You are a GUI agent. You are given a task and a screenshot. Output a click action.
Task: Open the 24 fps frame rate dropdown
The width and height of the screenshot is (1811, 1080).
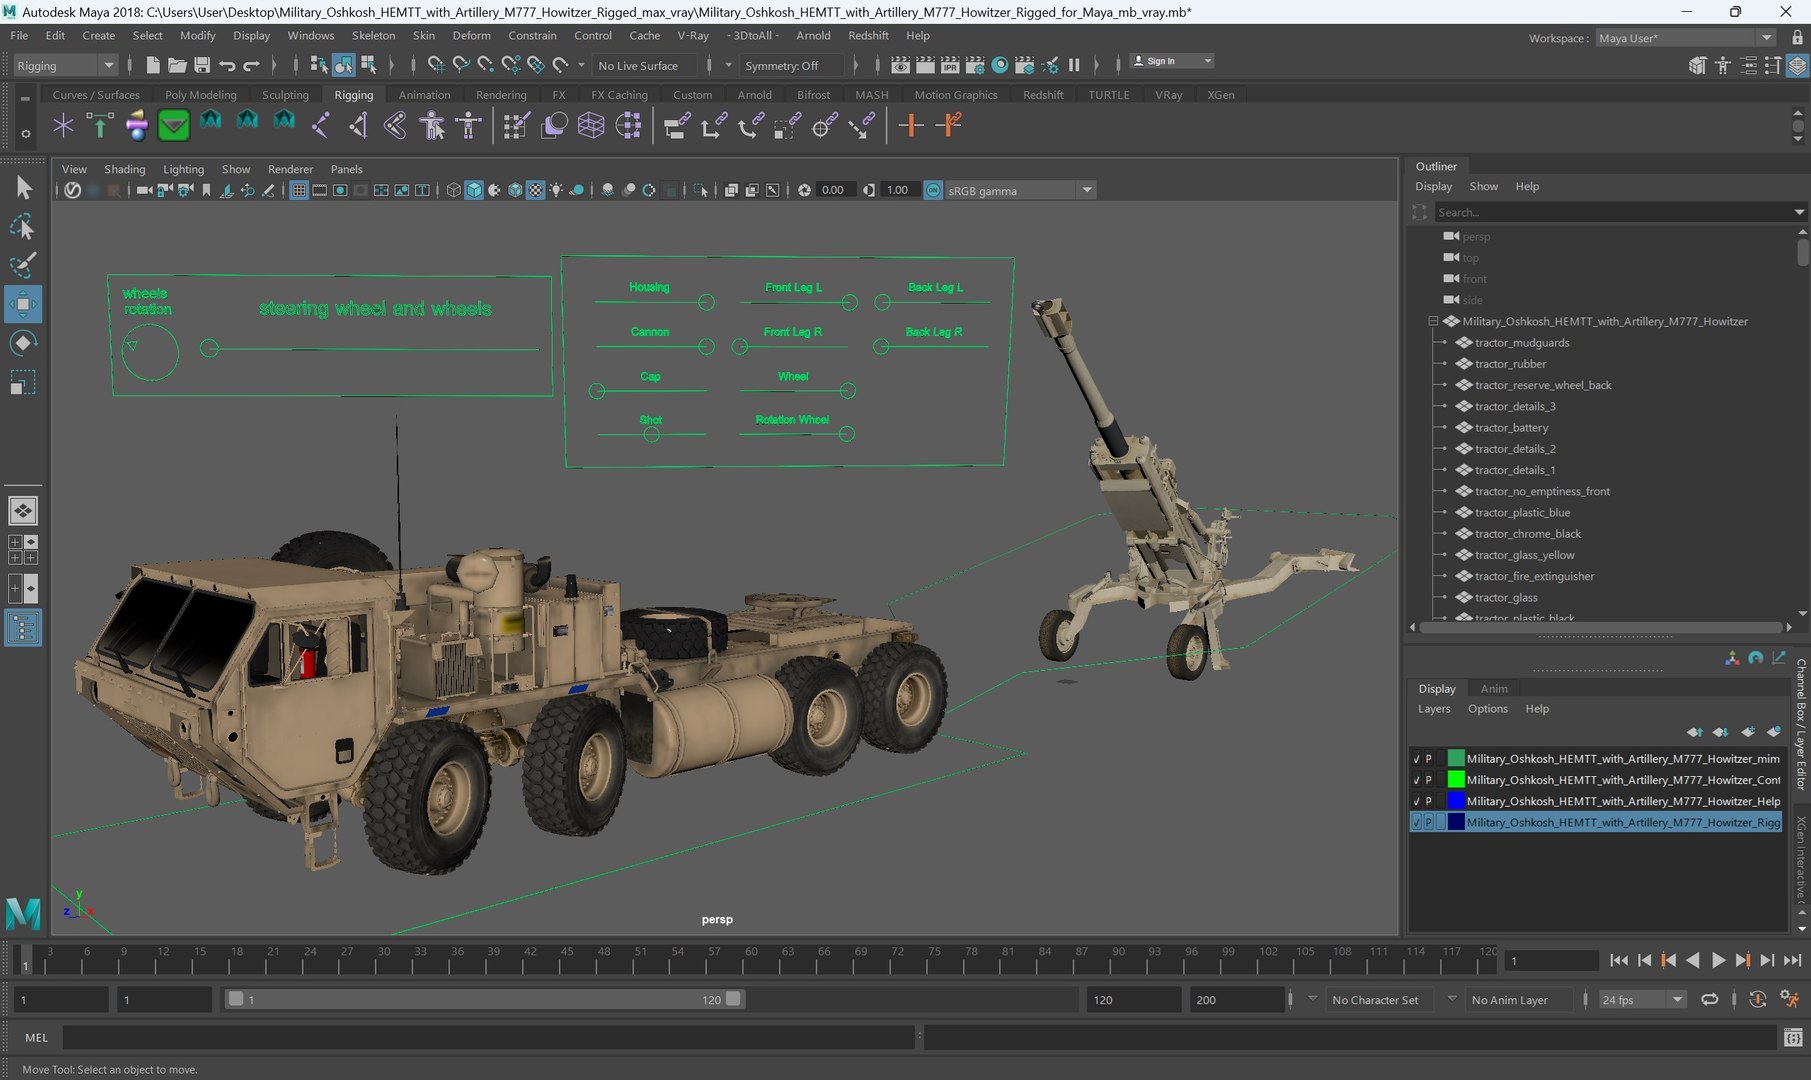point(1642,999)
